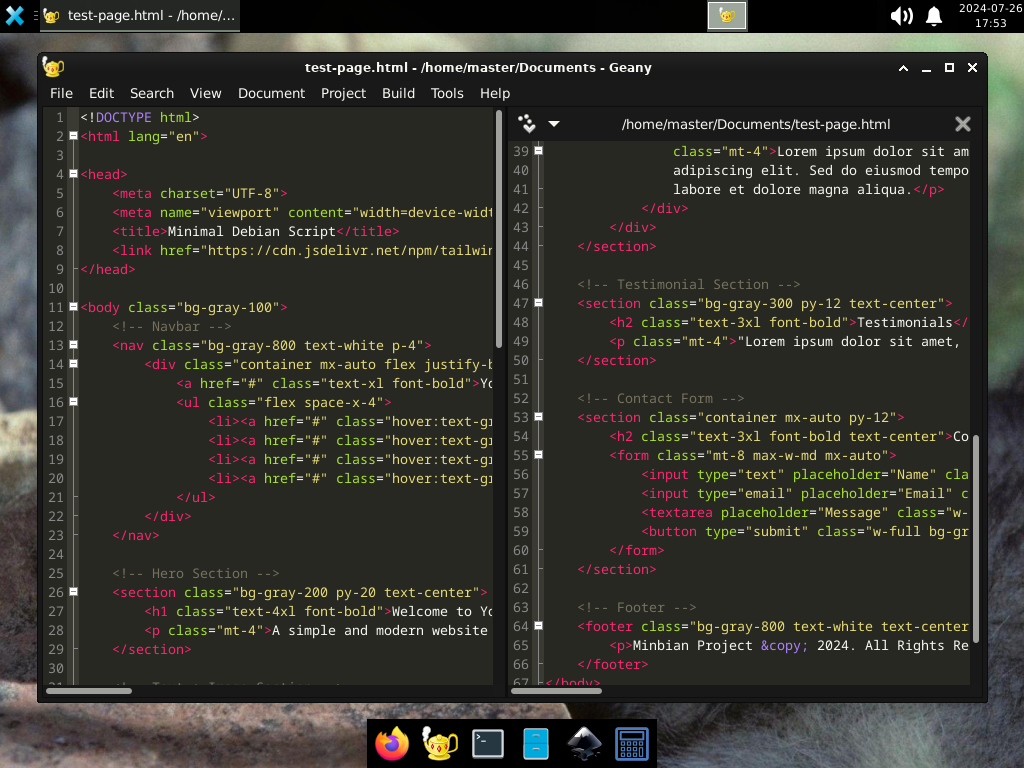This screenshot has height=768, width=1024.
Task: Launch Inkscape from the dock
Action: point(583,743)
